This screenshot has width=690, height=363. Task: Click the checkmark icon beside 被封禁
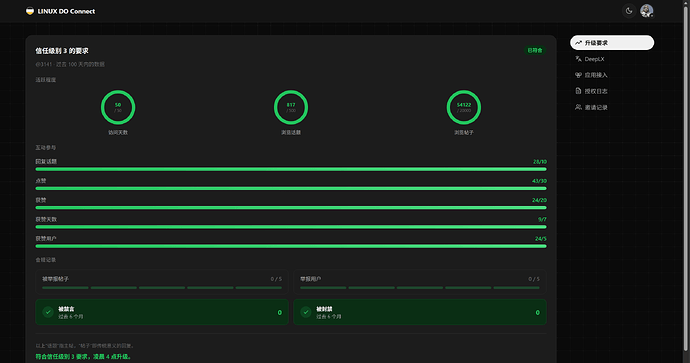click(x=306, y=312)
